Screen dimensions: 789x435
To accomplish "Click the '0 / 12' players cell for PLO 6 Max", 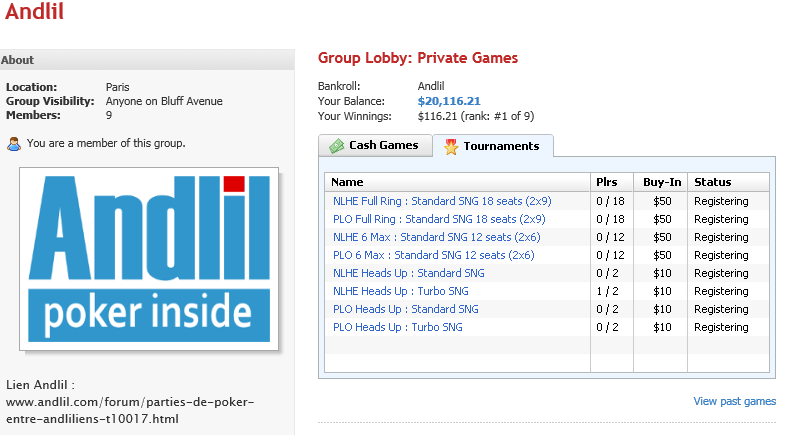I will [x=610, y=255].
